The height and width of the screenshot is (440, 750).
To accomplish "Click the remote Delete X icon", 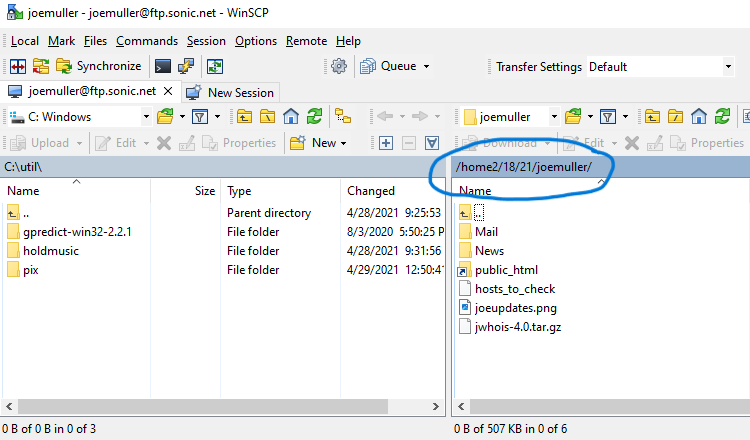I will [631, 143].
